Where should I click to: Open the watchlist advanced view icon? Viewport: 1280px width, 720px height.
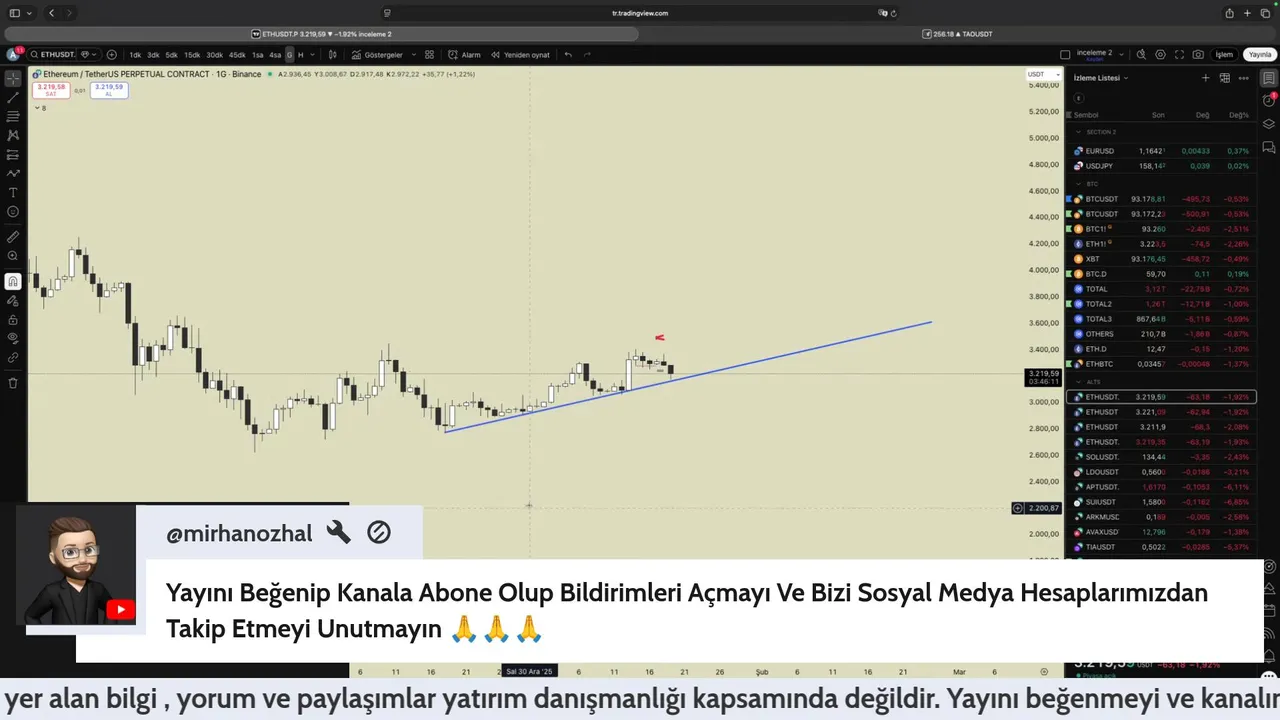pyautogui.click(x=1225, y=78)
